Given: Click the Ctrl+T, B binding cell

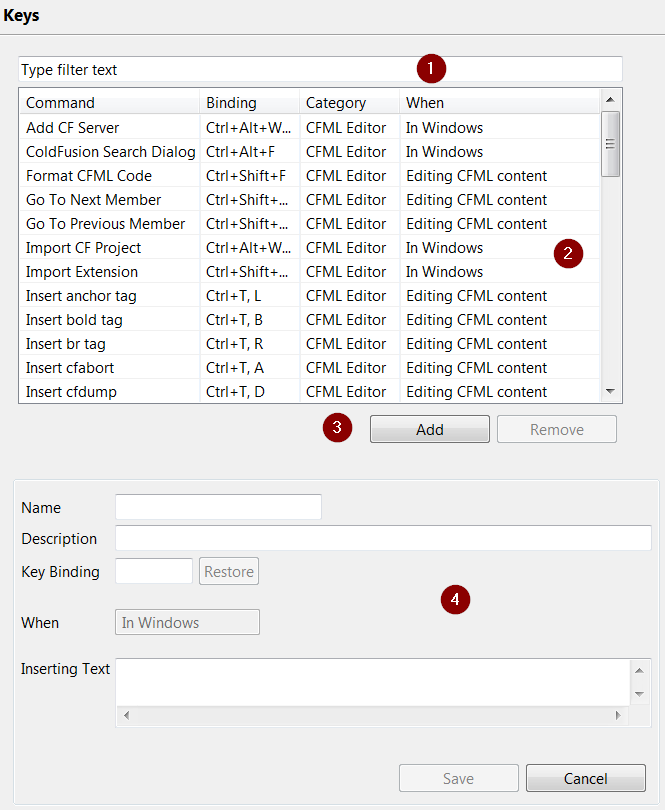Looking at the screenshot, I should [250, 320].
